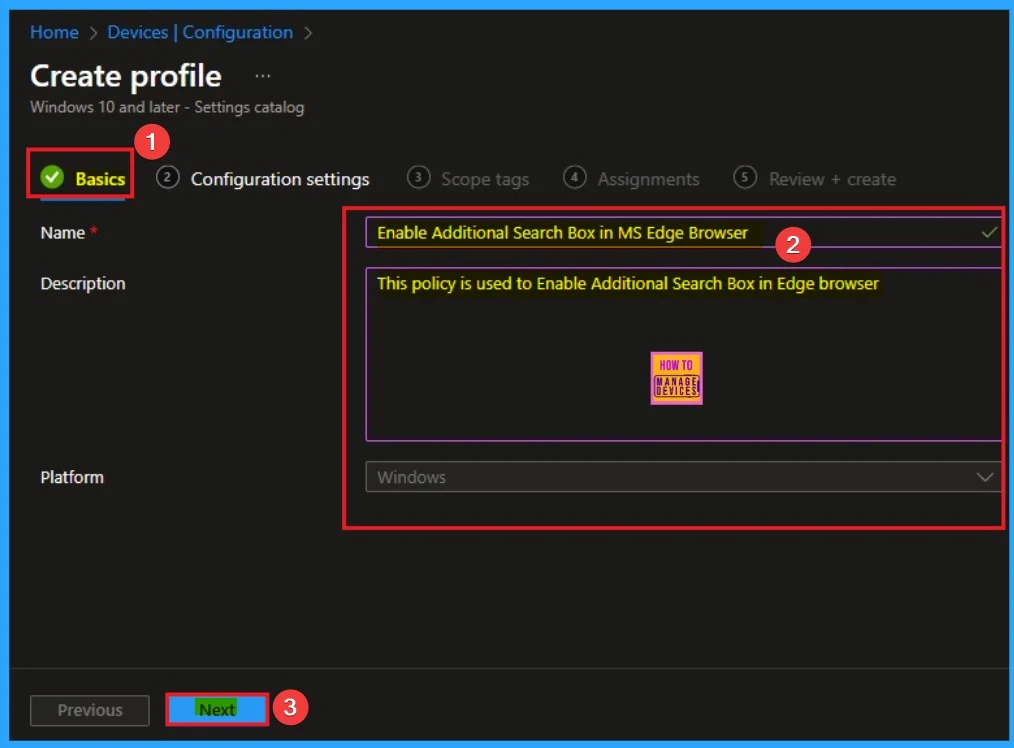Click breadcrumb chevron after Home
Image resolution: width=1014 pixels, height=748 pixels.
click(x=93, y=33)
